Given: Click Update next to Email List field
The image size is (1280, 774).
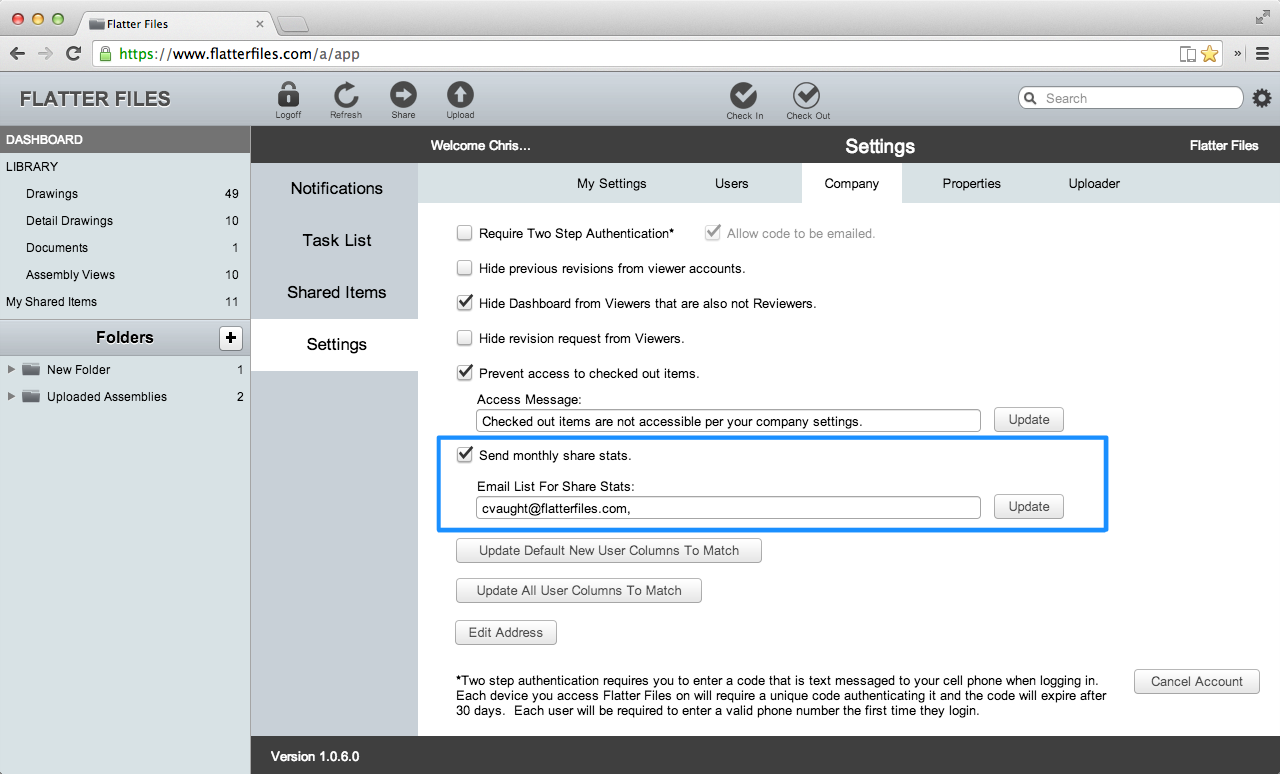Looking at the screenshot, I should pos(1029,507).
